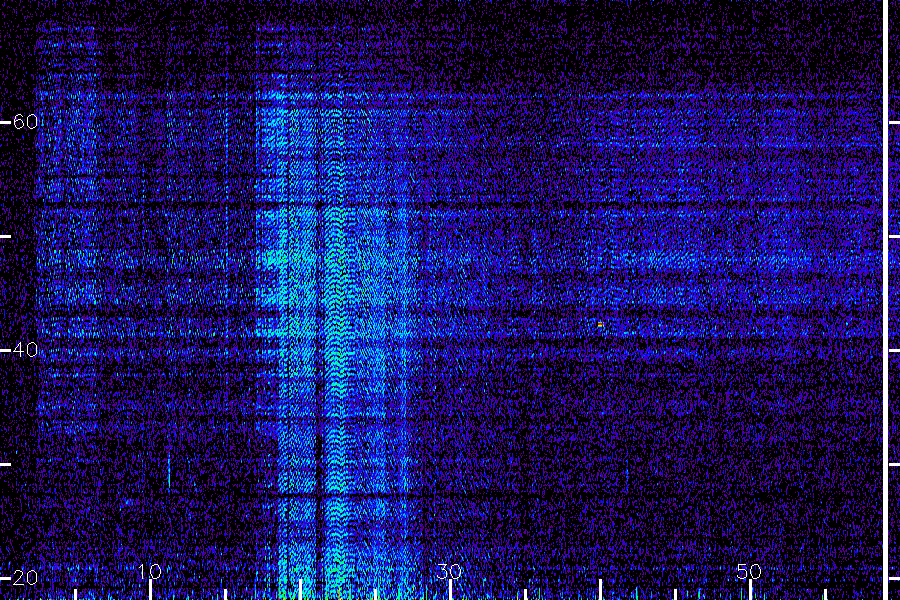Screen dimensions: 900x600
Task: Click the "30" label on the horizontal axis
Action: click(449, 571)
